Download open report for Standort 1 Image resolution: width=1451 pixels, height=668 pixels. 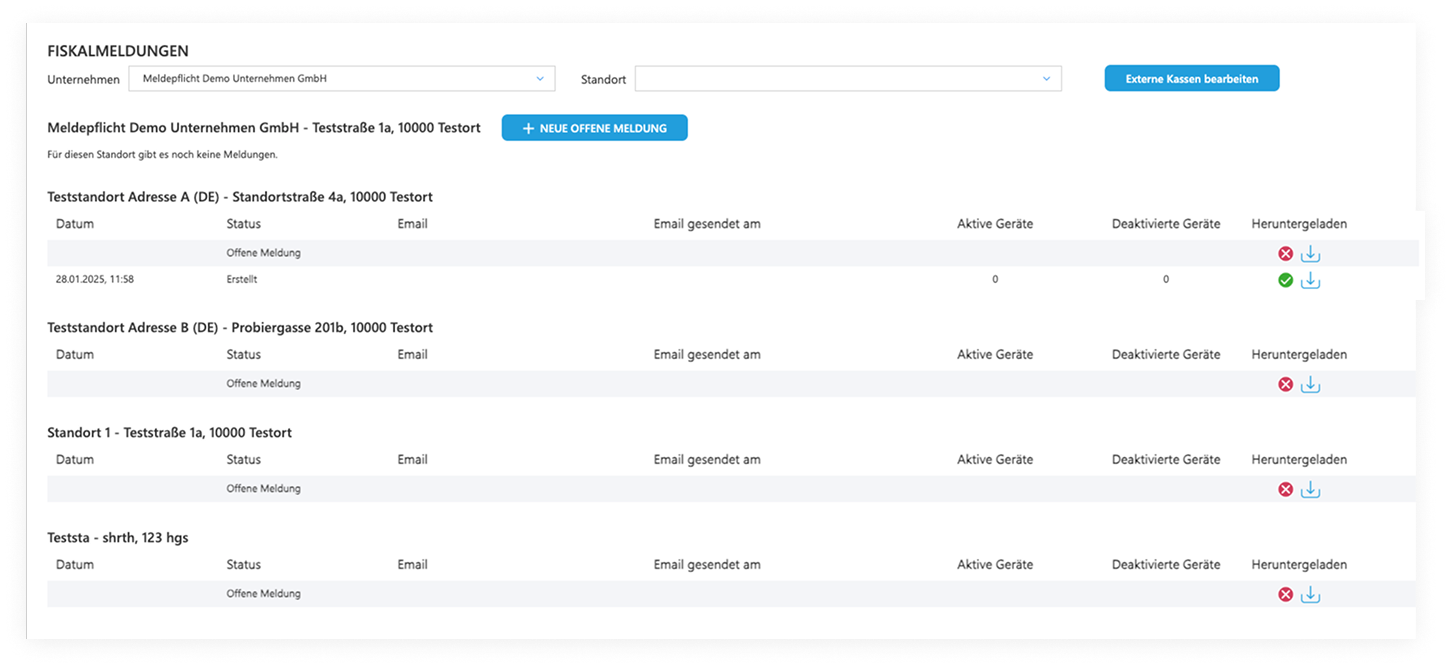point(1310,490)
